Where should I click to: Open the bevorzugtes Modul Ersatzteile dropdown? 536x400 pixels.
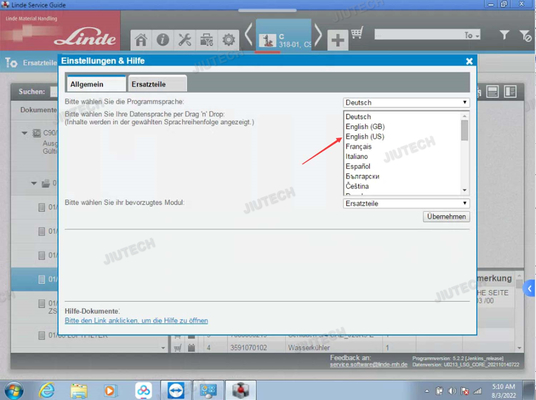406,203
